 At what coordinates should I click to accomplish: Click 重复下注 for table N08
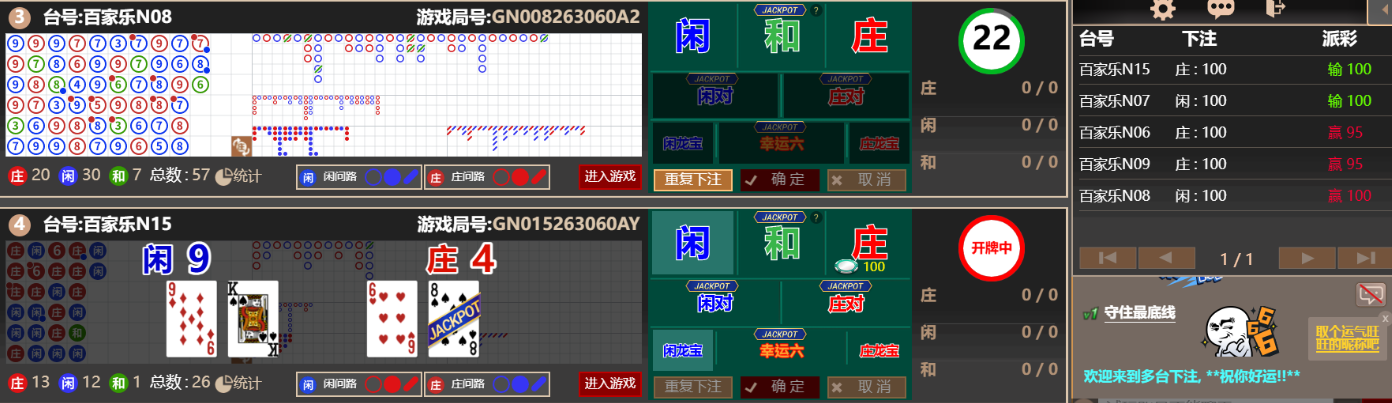point(693,180)
